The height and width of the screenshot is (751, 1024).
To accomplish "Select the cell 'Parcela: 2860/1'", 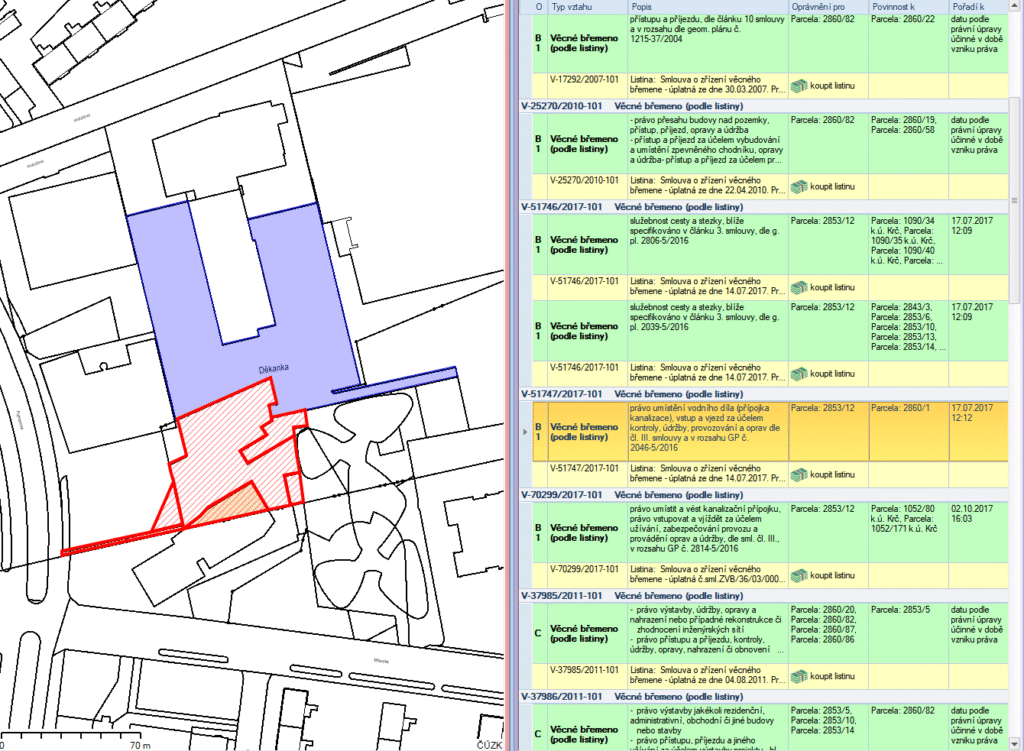I will tap(908, 432).
